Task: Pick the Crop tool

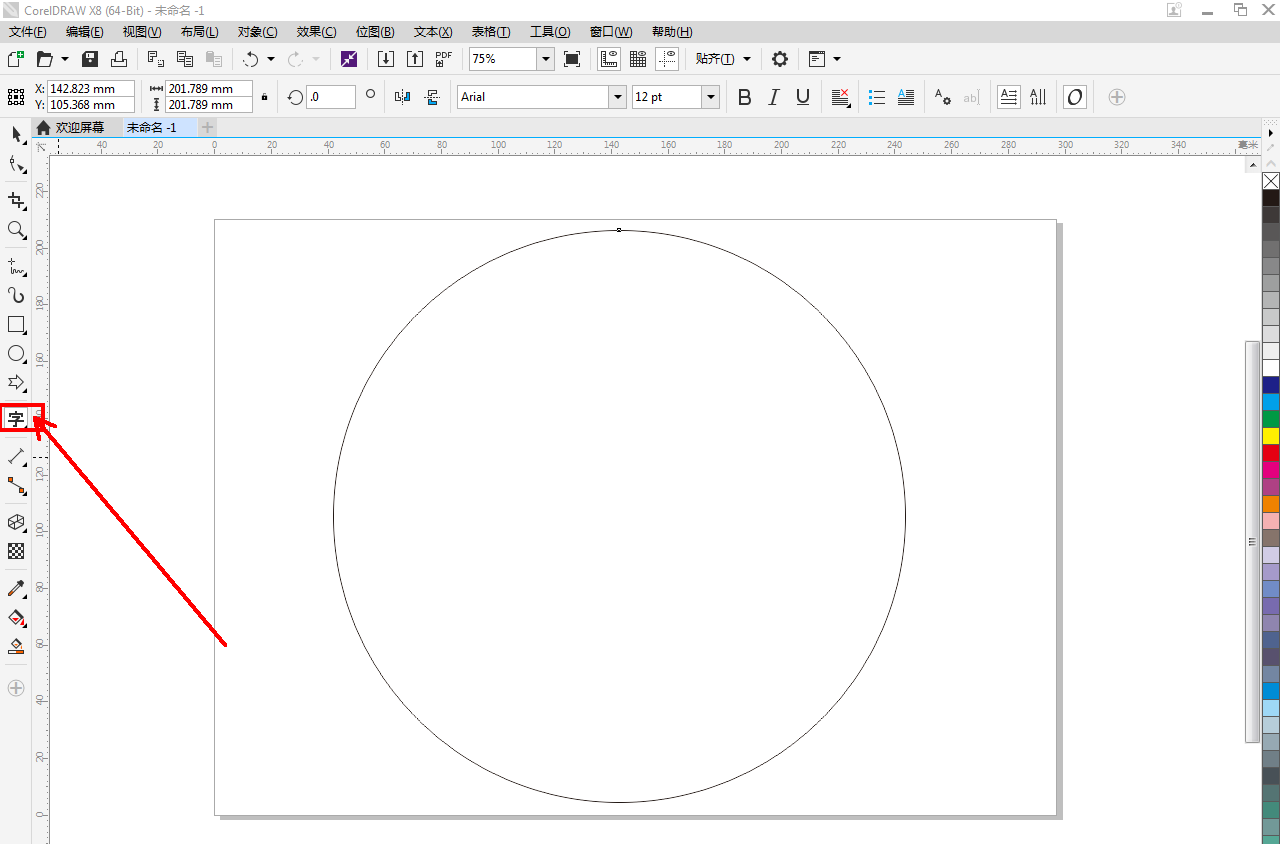Action: click(x=16, y=201)
